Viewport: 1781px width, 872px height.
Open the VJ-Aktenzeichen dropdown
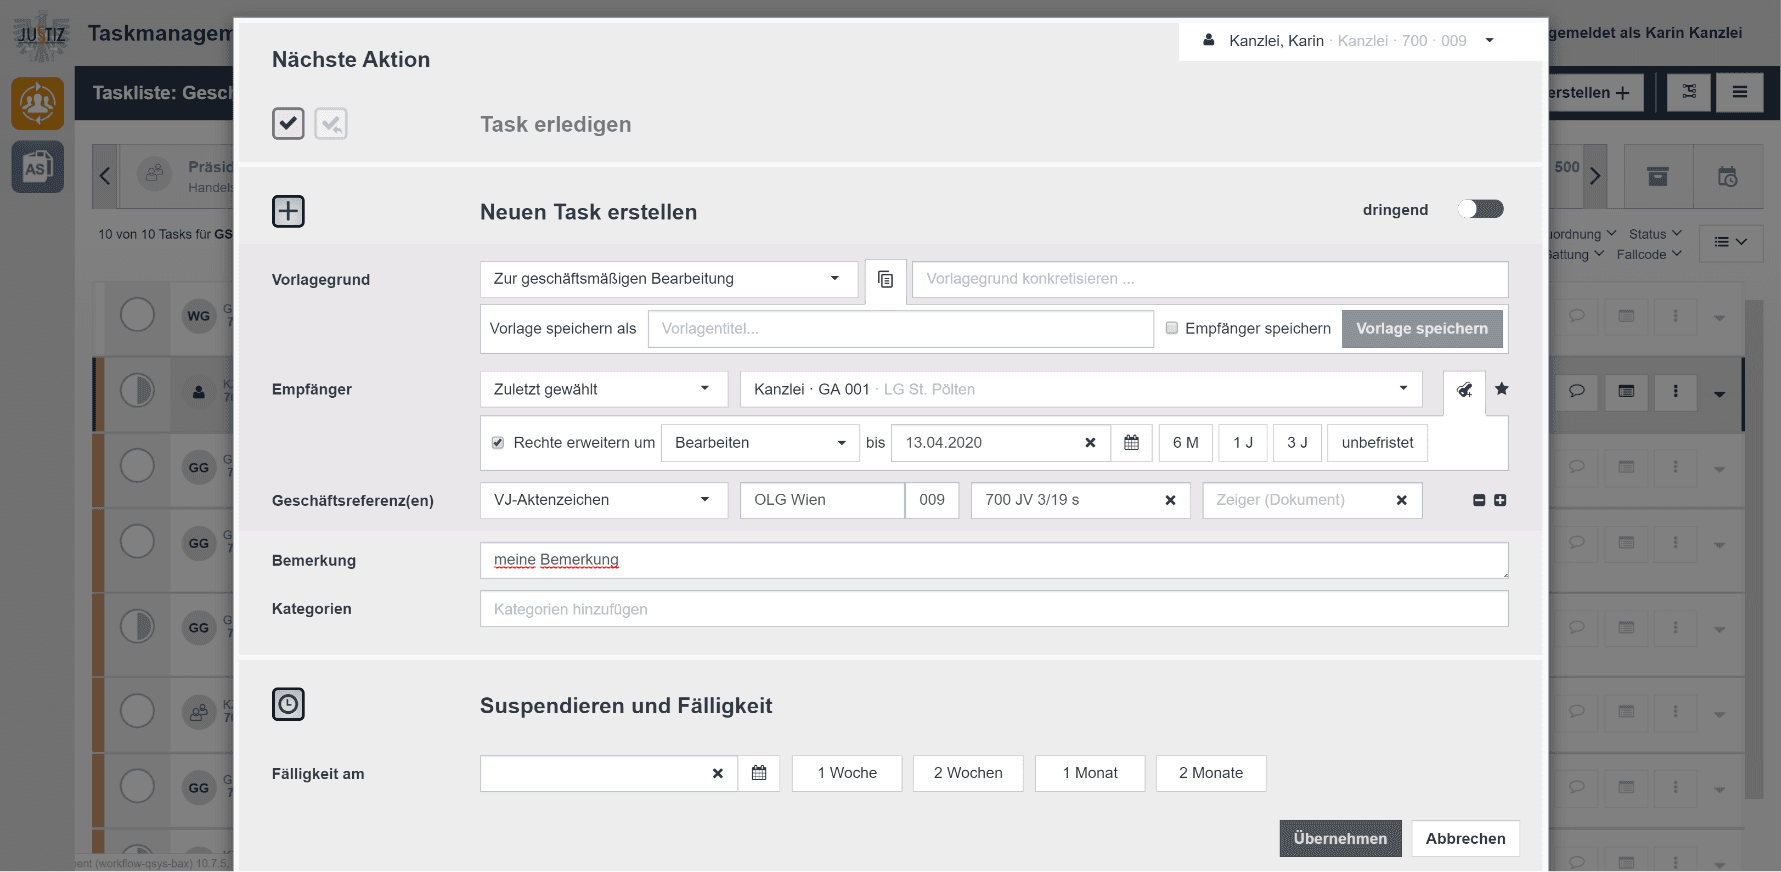tap(603, 500)
